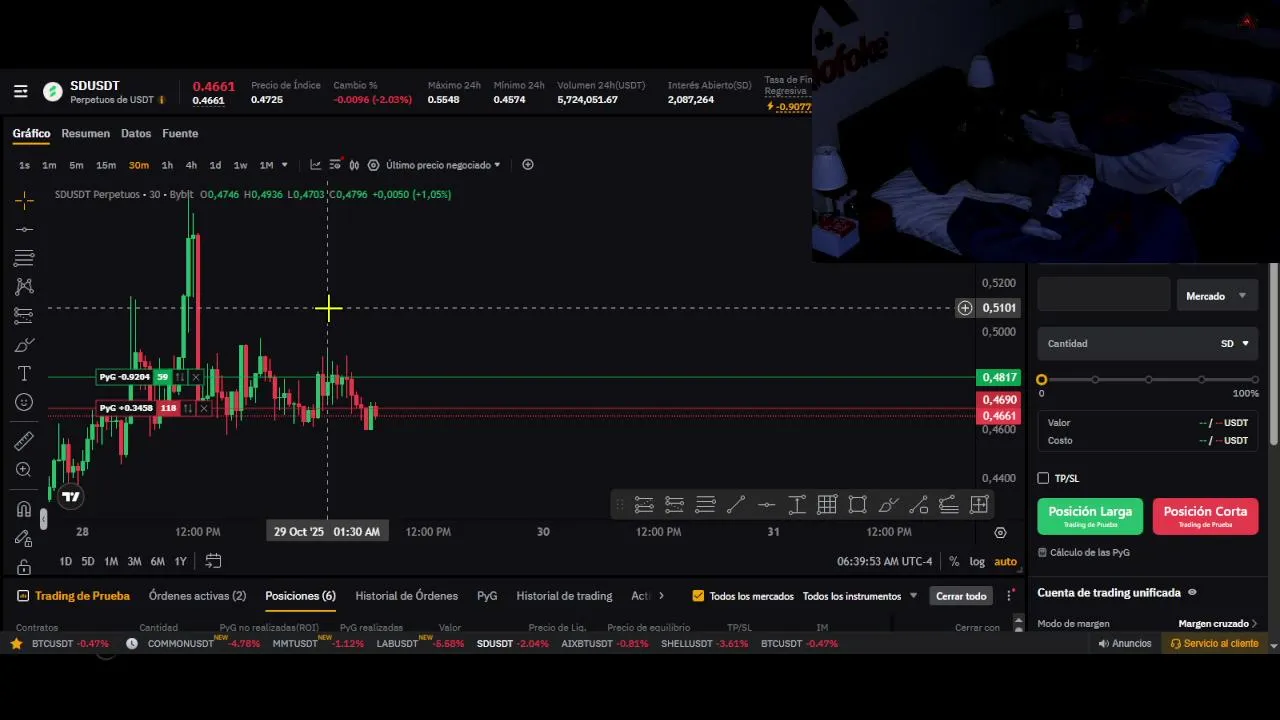
Task: Open the emoji icons tool
Action: [24, 402]
